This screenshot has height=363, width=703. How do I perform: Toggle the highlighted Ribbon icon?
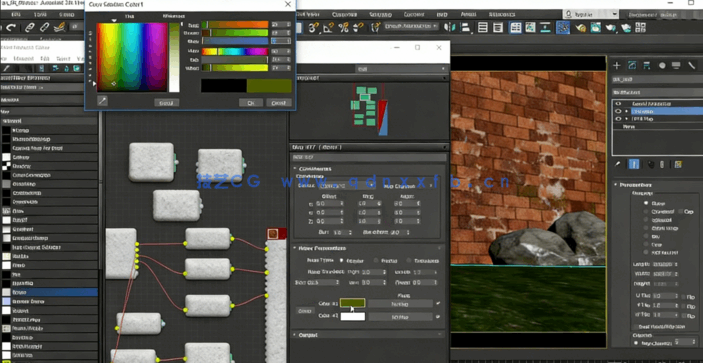(x=516, y=28)
